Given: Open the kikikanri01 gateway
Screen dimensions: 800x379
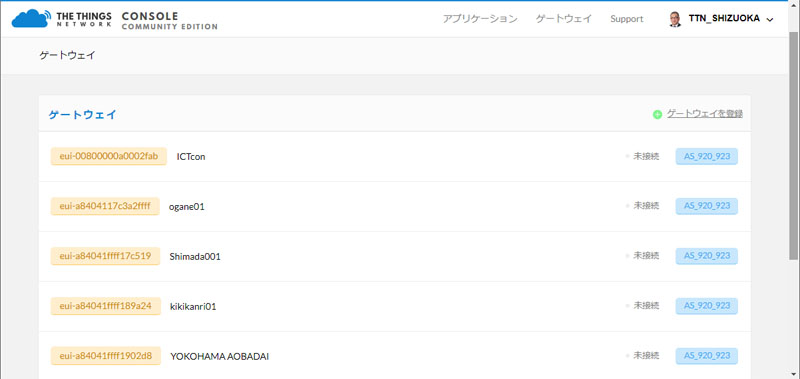Looking at the screenshot, I should pos(193,307).
